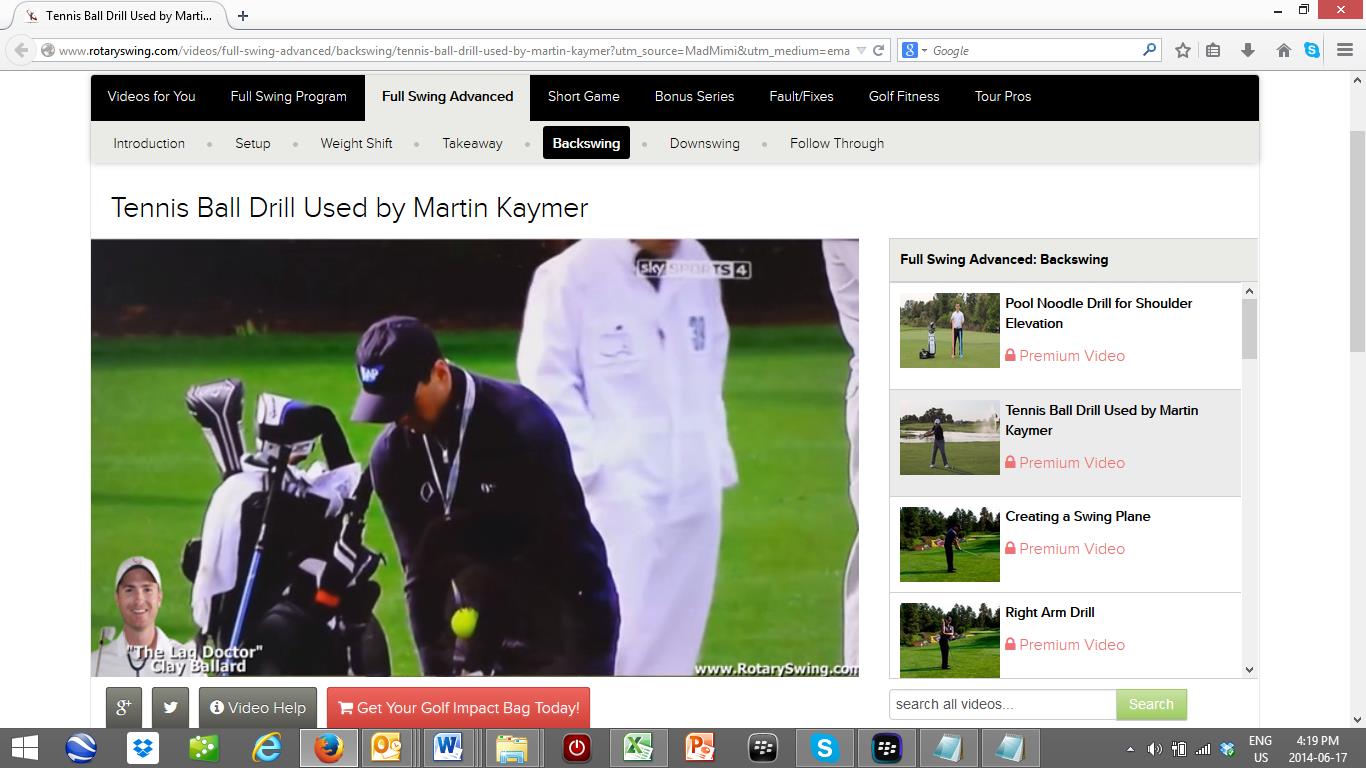Click the Video Help button
Screen dimensions: 1366x768
click(258, 708)
